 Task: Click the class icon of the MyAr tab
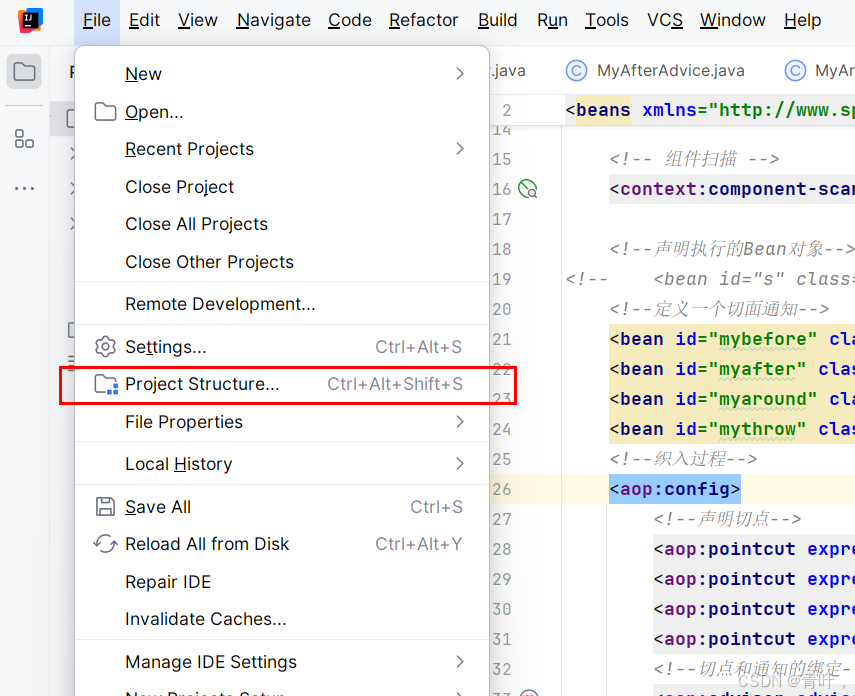pos(795,70)
